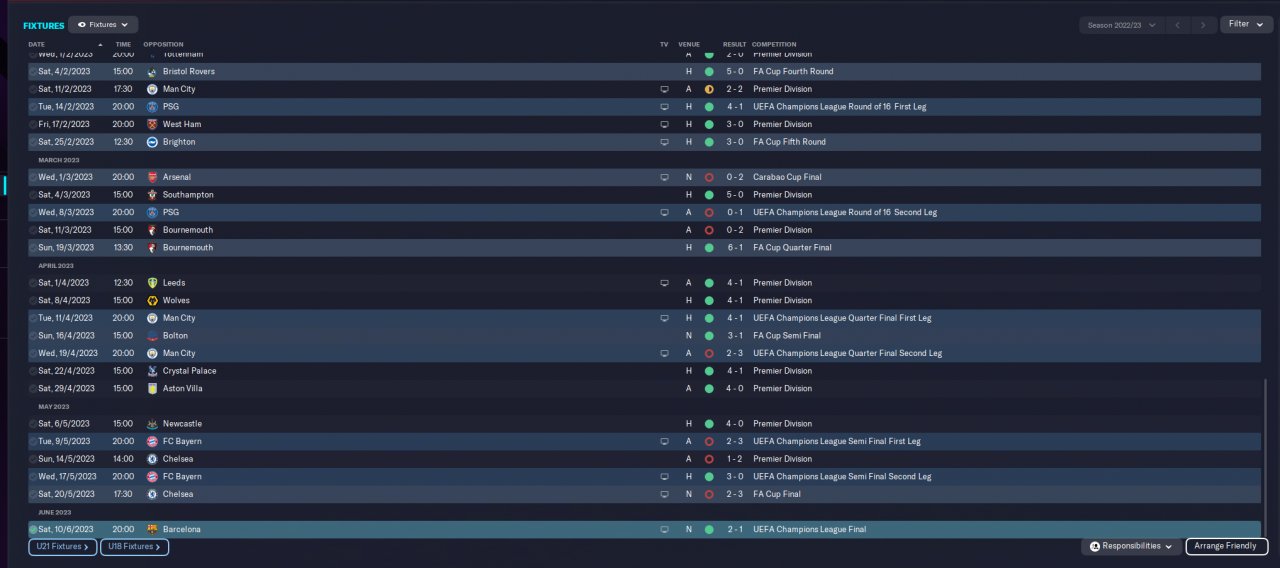Sort by the OPPOSITION column header
1280x568 pixels.
pos(163,44)
